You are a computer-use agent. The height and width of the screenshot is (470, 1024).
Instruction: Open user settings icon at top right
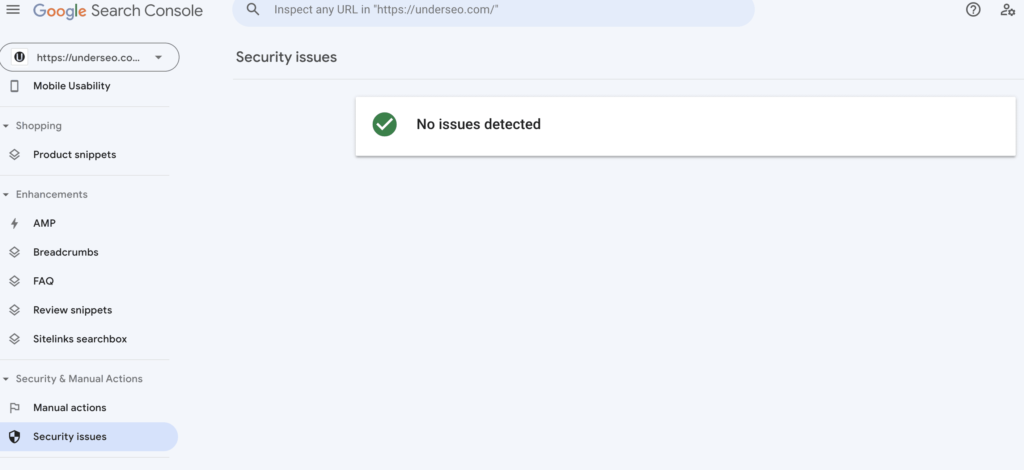(x=1007, y=10)
